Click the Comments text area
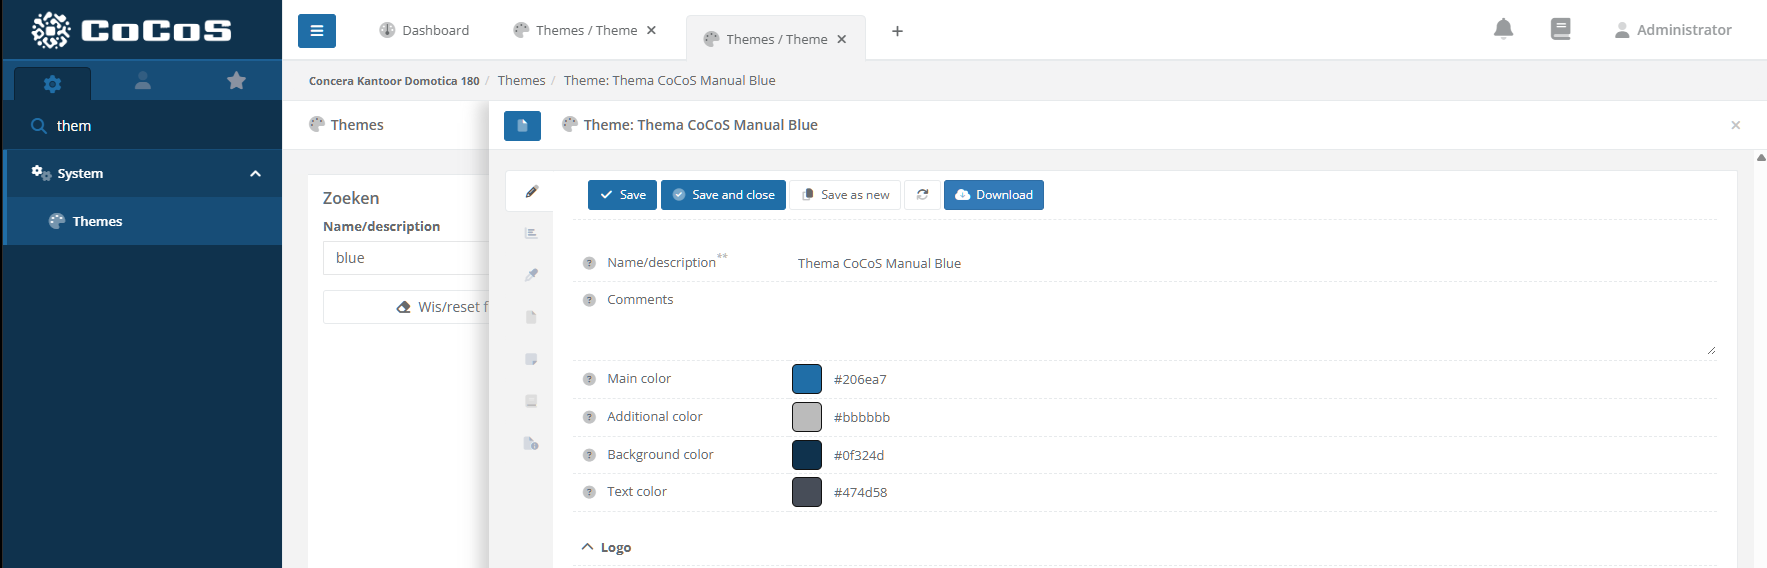Screen dimensions: 1767x568 point(1250,320)
